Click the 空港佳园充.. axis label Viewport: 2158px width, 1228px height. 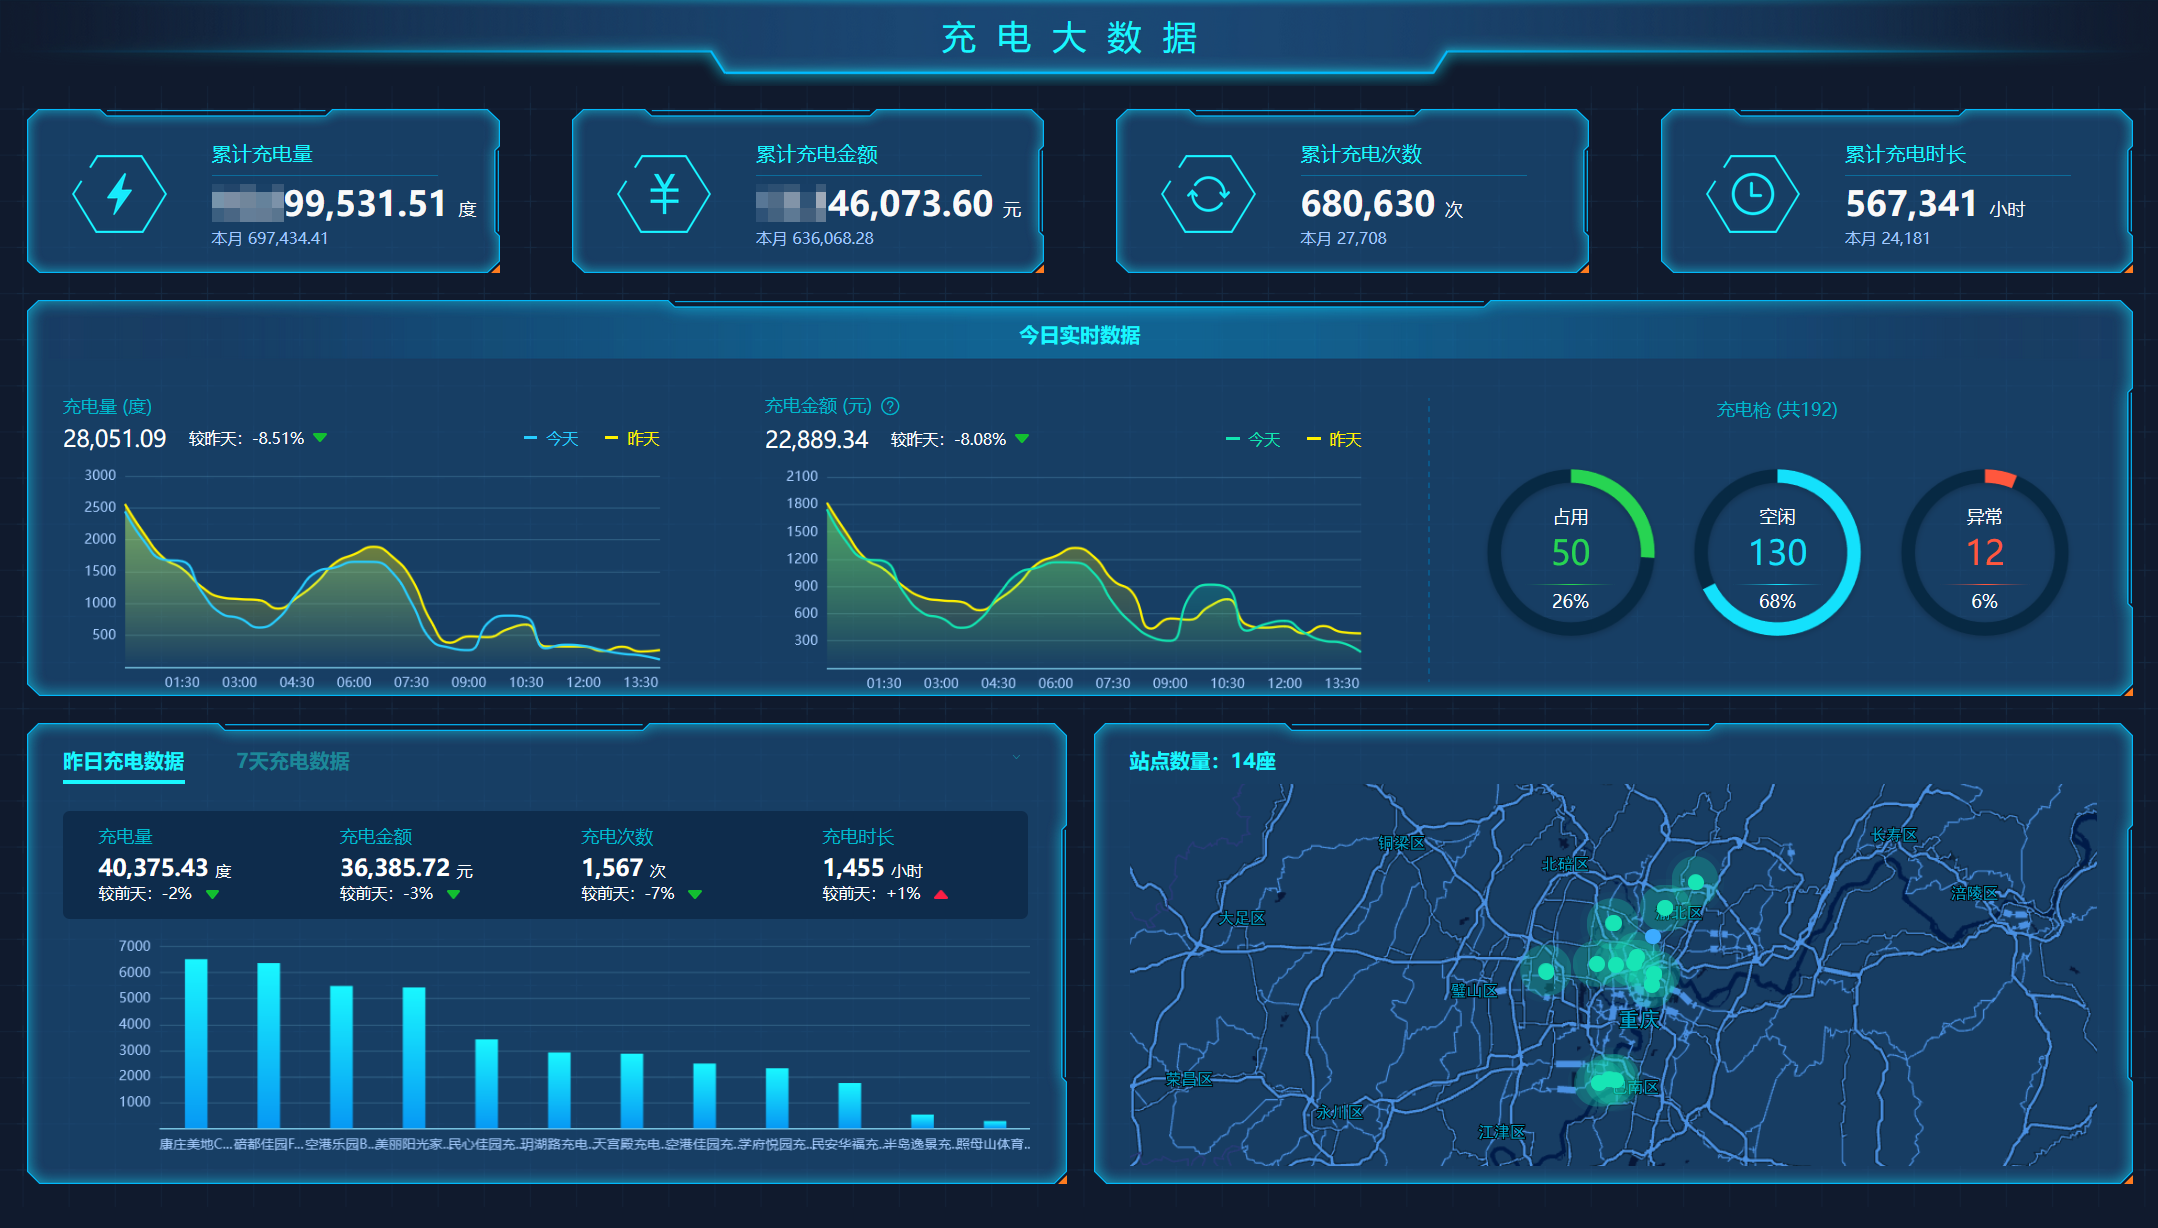702,1144
